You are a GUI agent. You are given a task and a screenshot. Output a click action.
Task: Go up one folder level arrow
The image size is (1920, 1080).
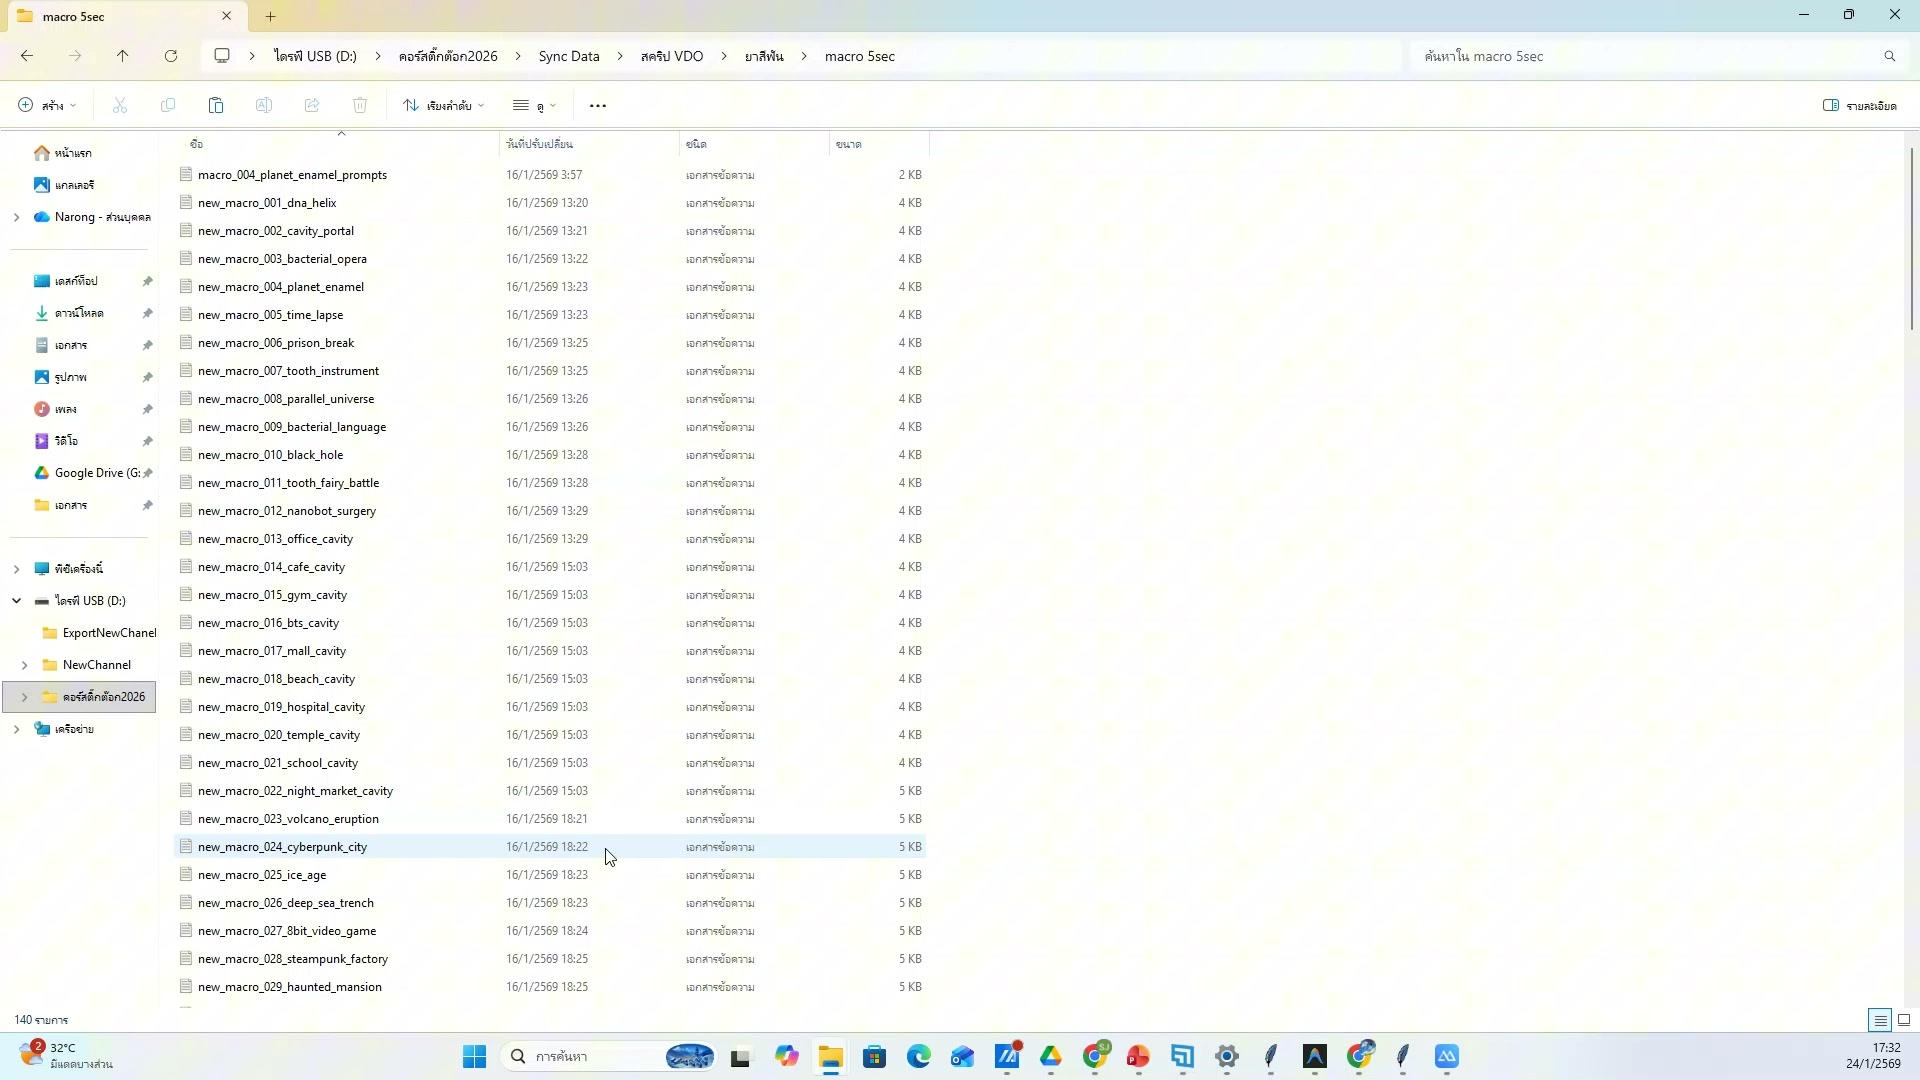click(x=122, y=56)
